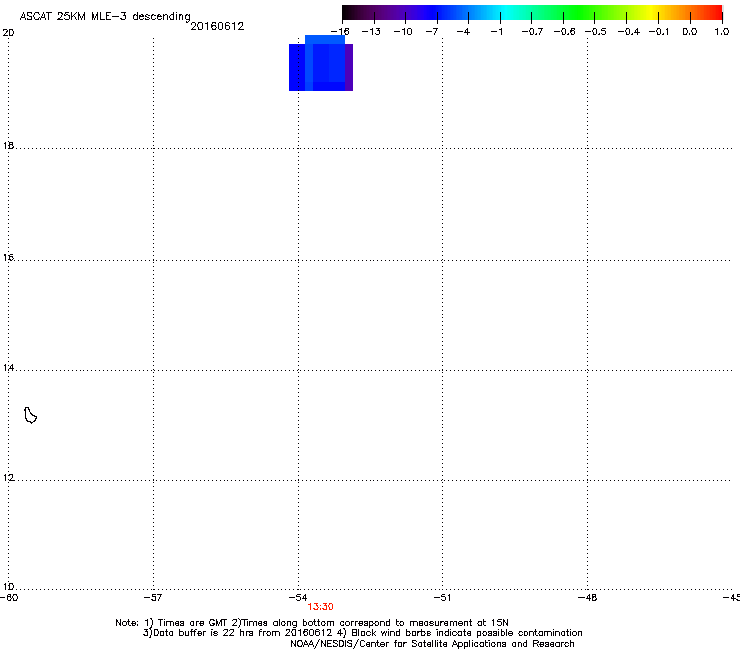The image size is (740, 650).
Task: Click the -1 color bar tick label
Action: (x=496, y=32)
